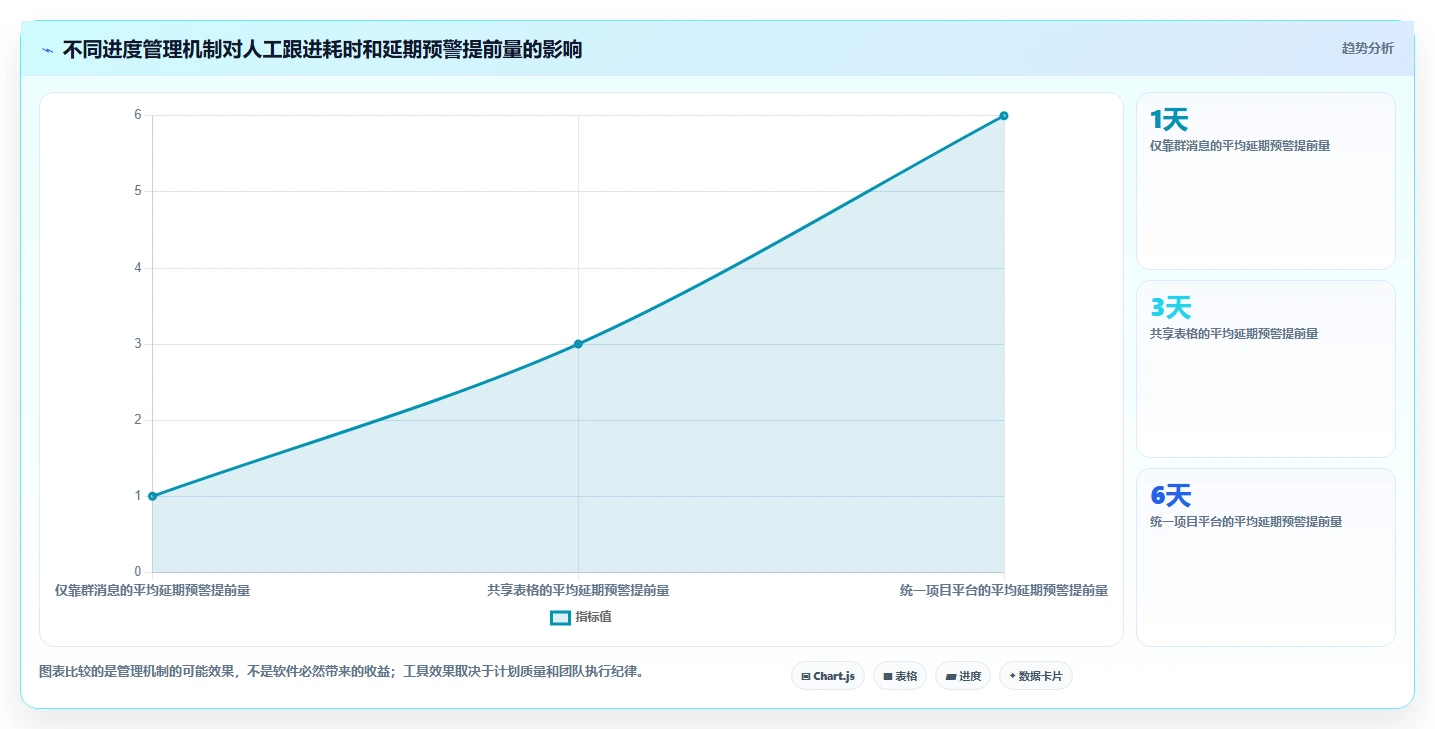Toggle the 指标值 legend swatch
The image size is (1435, 729).
click(561, 617)
